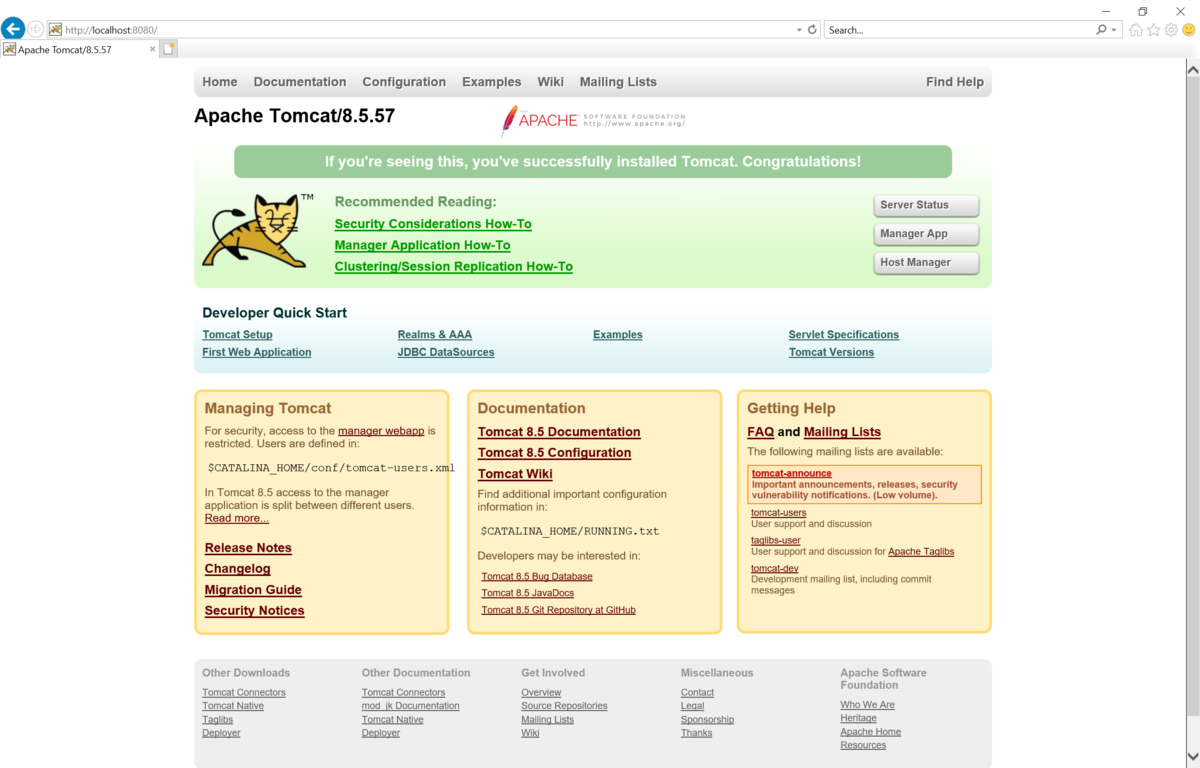Open the Documentation nav item
The height and width of the screenshot is (768, 1200).
[x=300, y=82]
